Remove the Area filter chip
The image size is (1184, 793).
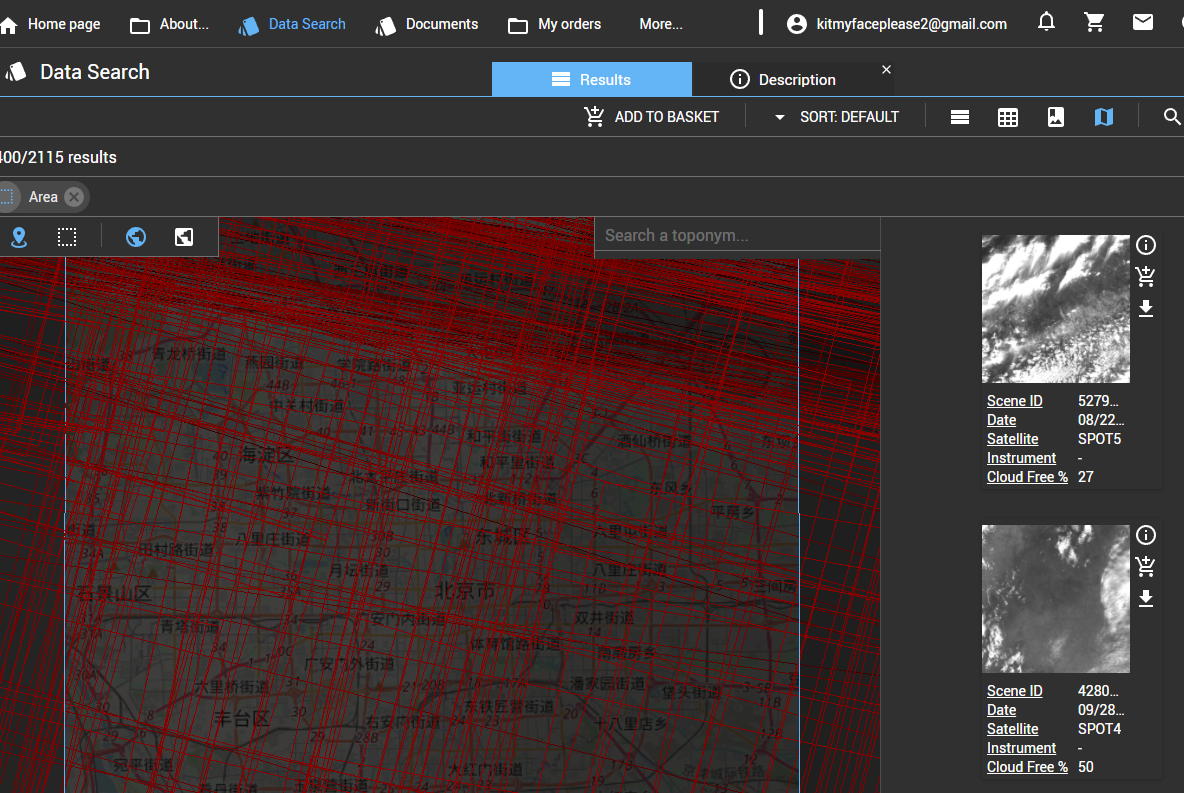click(x=73, y=197)
